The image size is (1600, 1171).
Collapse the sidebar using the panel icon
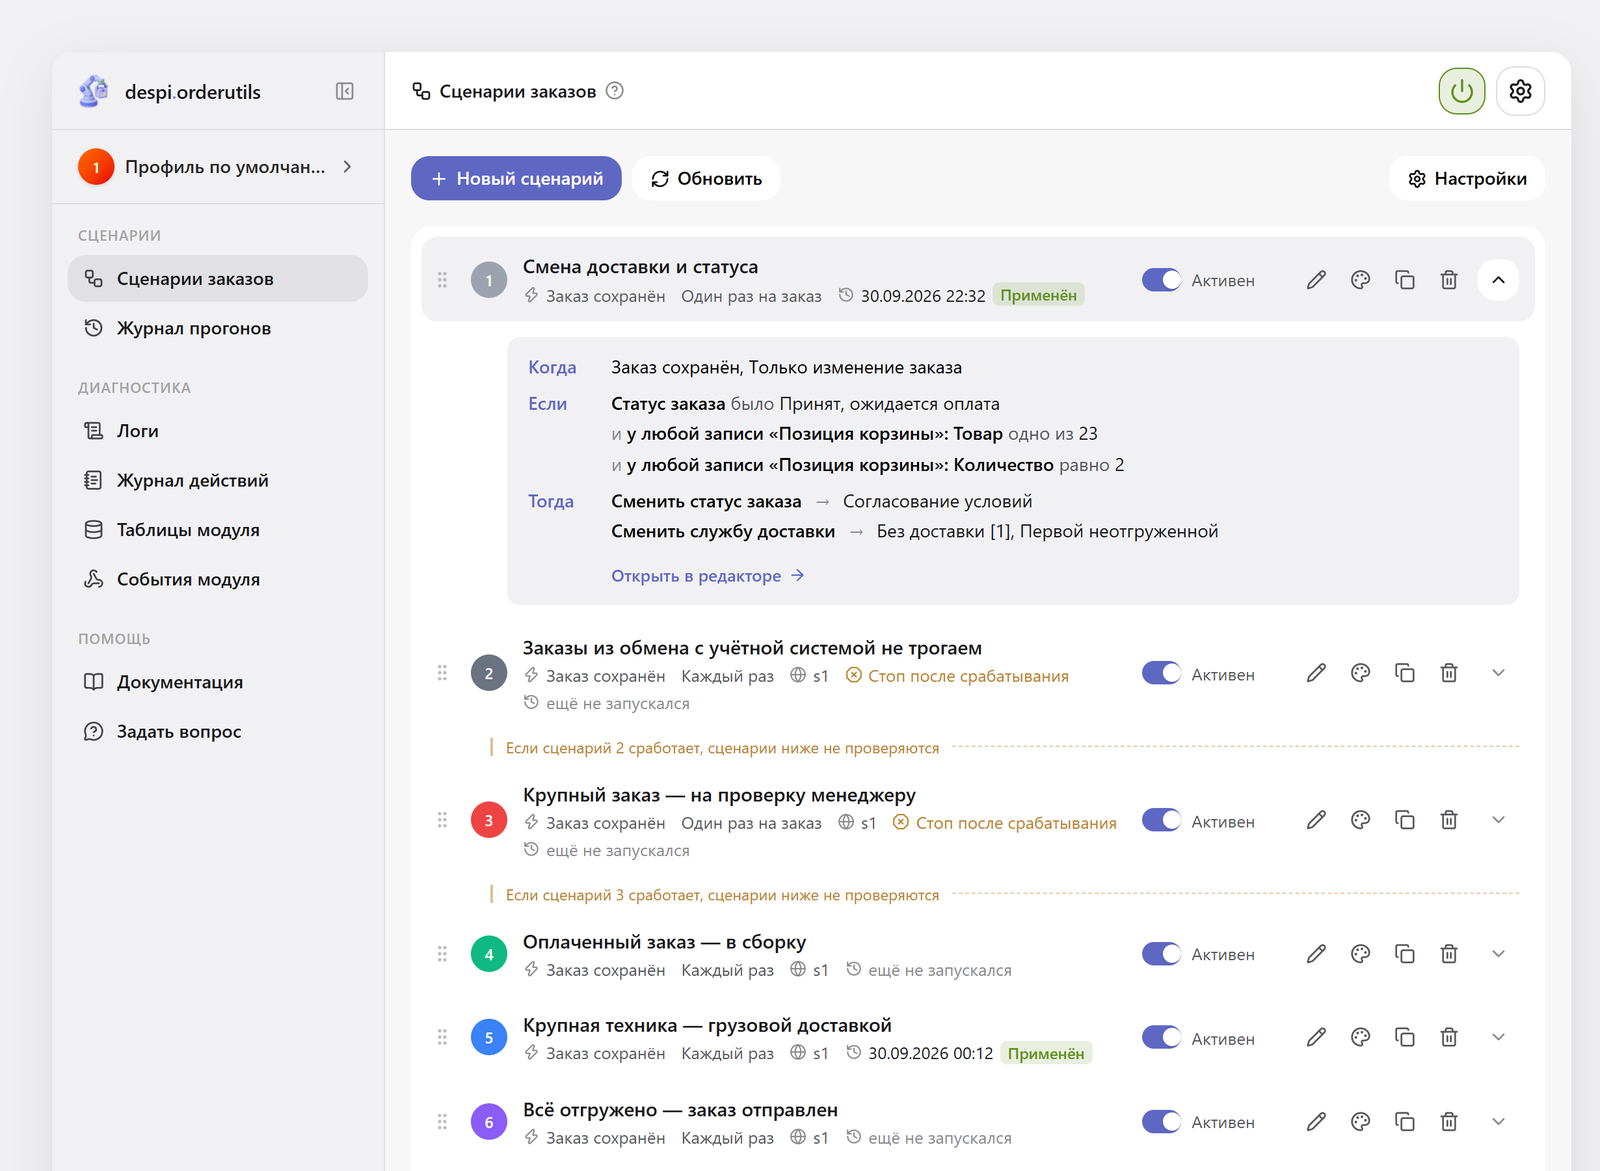click(x=345, y=91)
